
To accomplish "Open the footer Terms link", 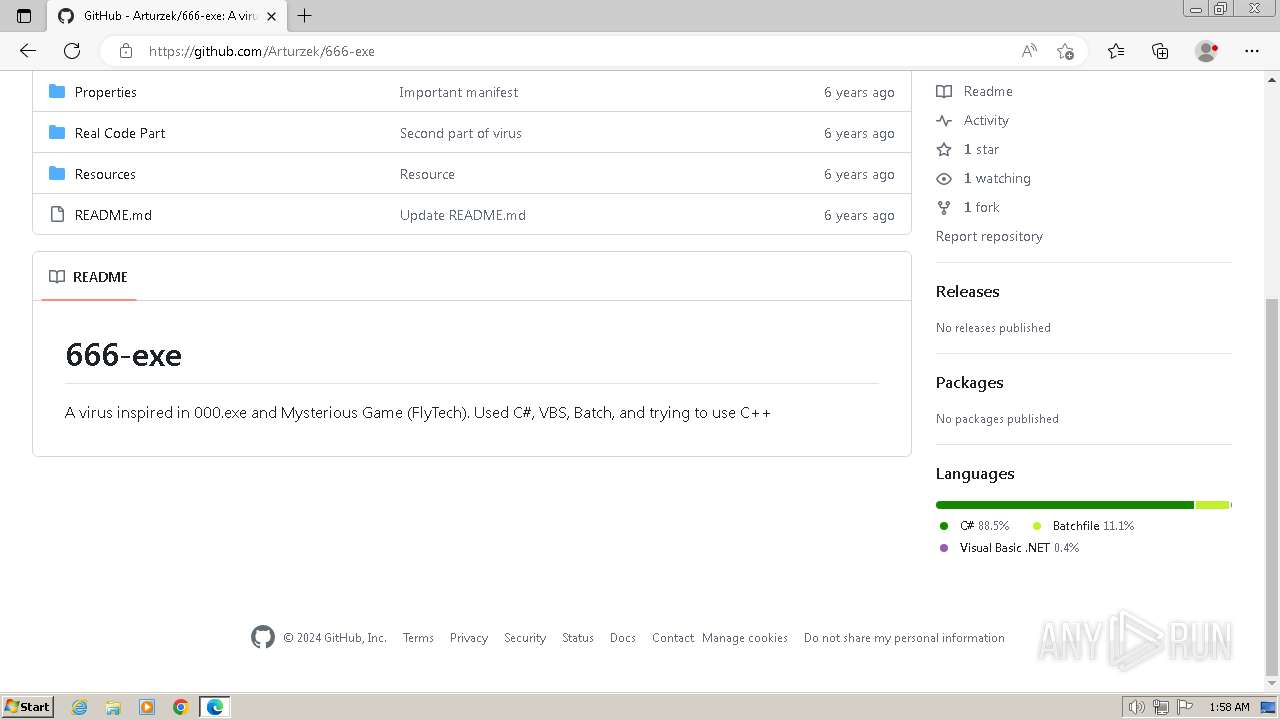I will (x=418, y=638).
